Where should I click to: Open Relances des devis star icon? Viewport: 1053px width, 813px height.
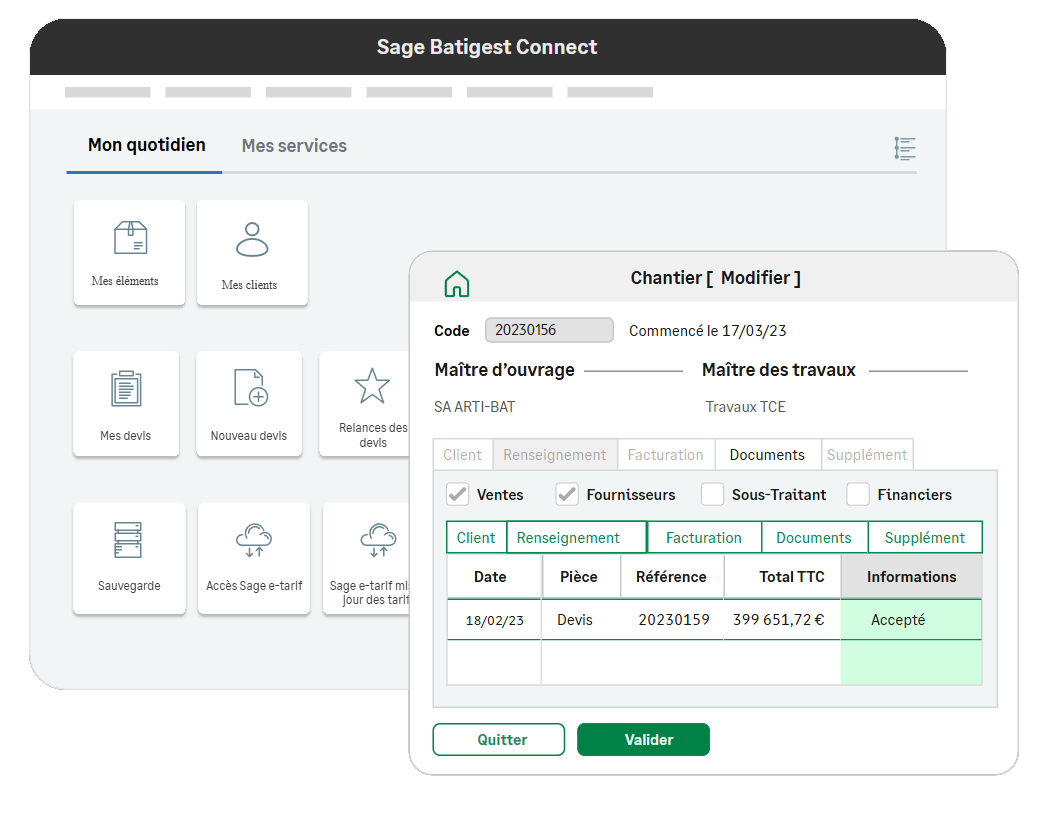[x=371, y=386]
